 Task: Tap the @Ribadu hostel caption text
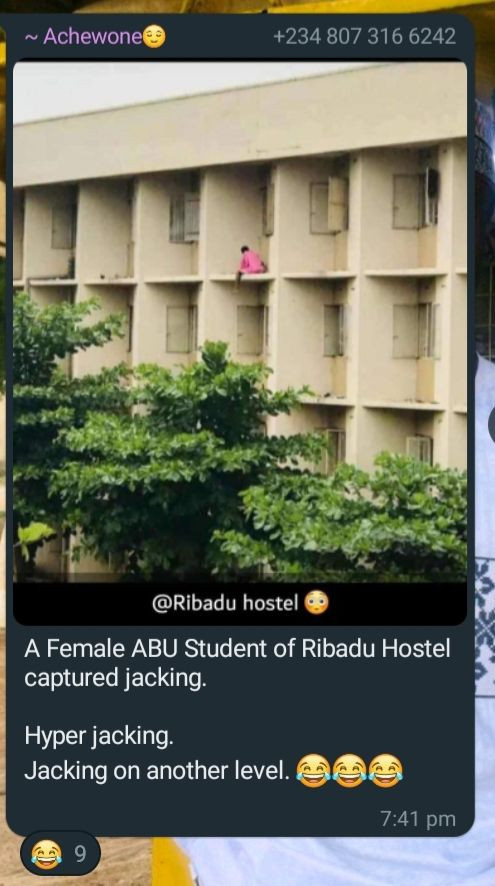tap(225, 603)
